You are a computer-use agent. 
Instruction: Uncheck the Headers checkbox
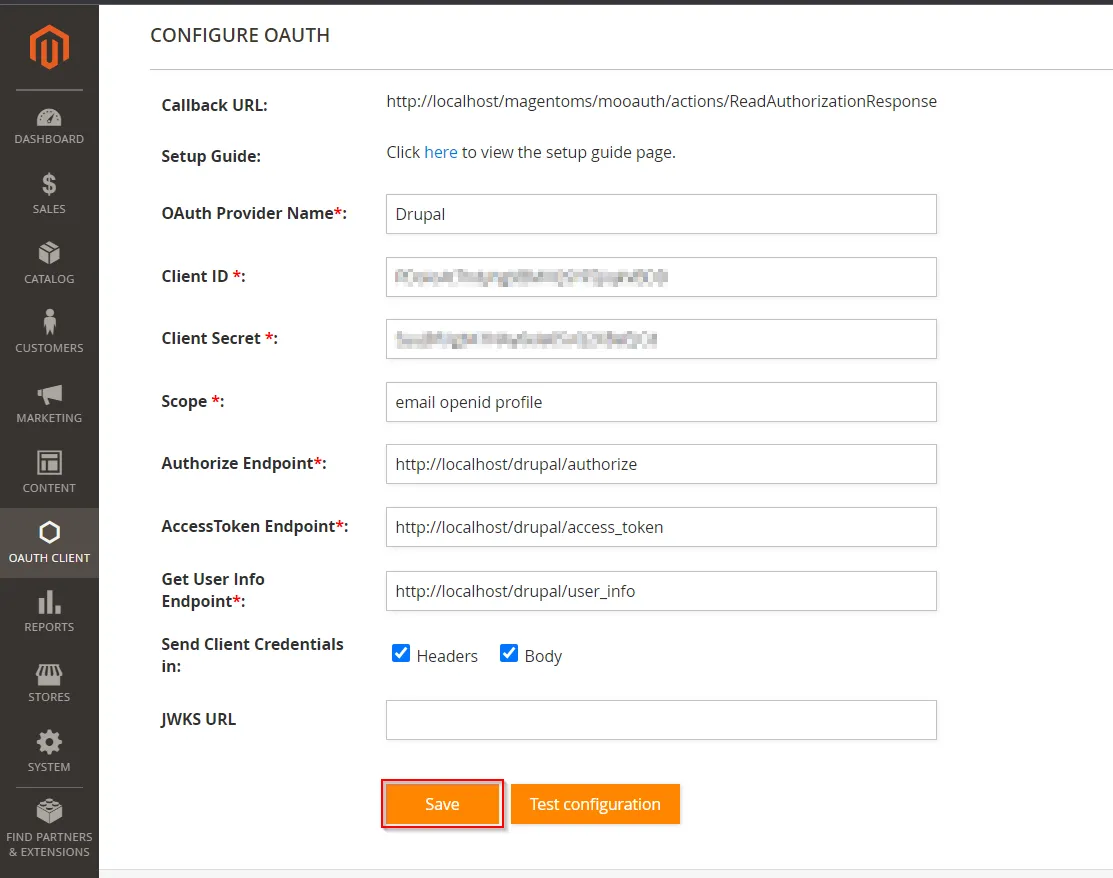pyautogui.click(x=401, y=654)
